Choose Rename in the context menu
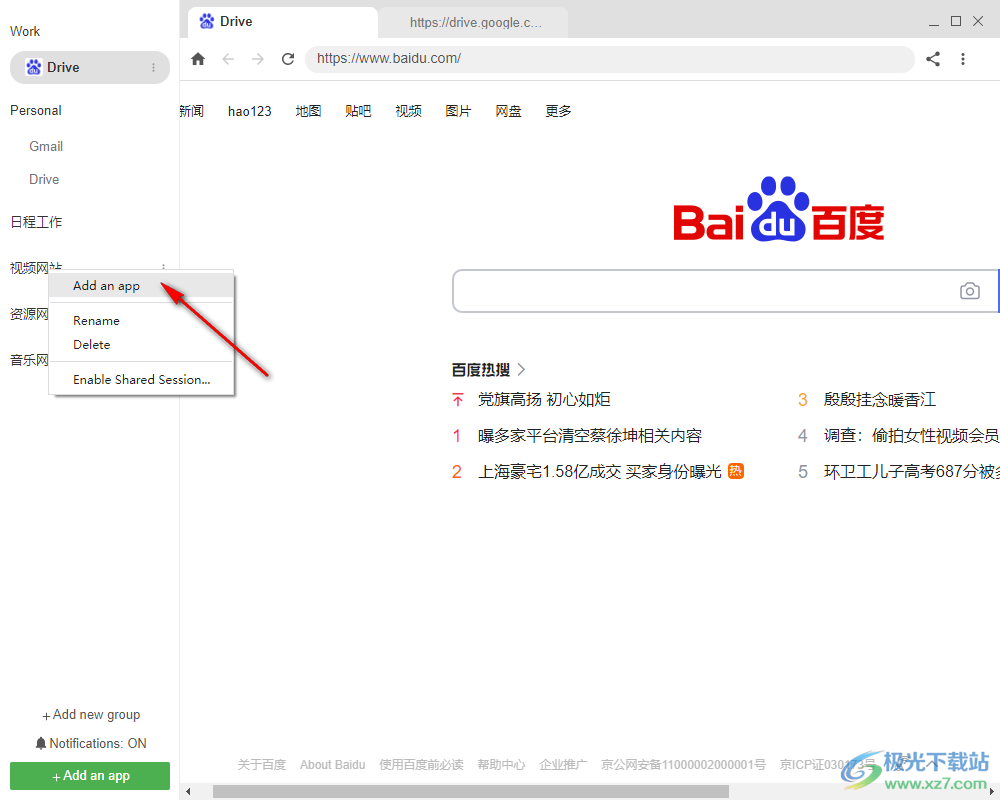Viewport: 1000px width, 800px height. (x=142, y=320)
